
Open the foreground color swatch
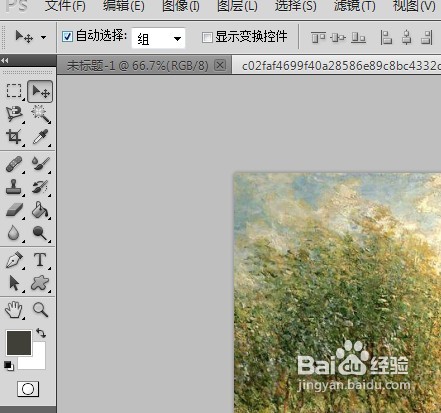[19, 343]
